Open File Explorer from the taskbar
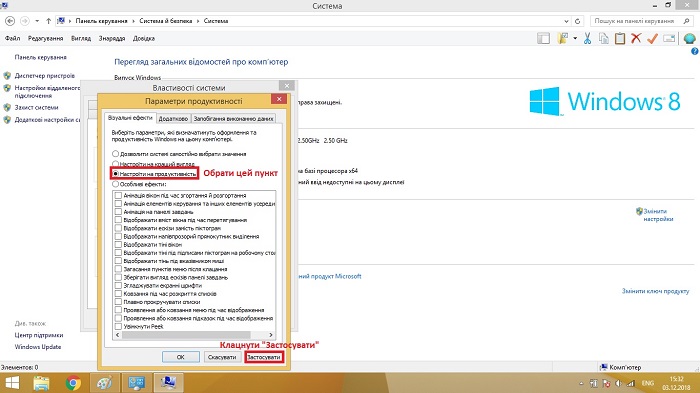Viewport: 700px width, 393px height. (42, 383)
